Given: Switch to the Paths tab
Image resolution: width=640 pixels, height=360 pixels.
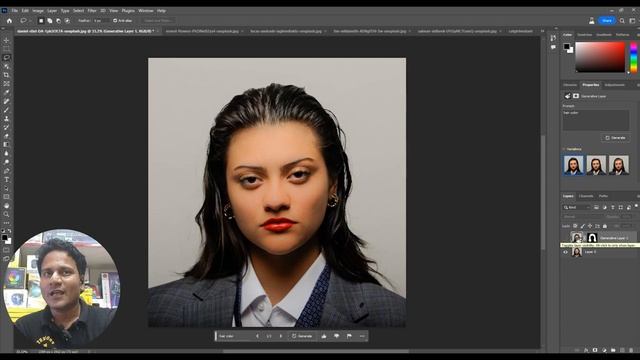Looking at the screenshot, I should [x=603, y=196].
